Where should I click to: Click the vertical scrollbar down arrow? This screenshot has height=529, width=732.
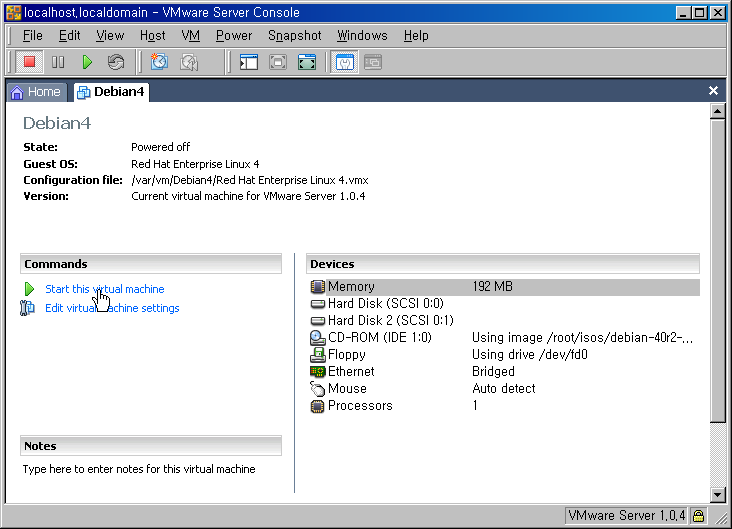click(716, 494)
